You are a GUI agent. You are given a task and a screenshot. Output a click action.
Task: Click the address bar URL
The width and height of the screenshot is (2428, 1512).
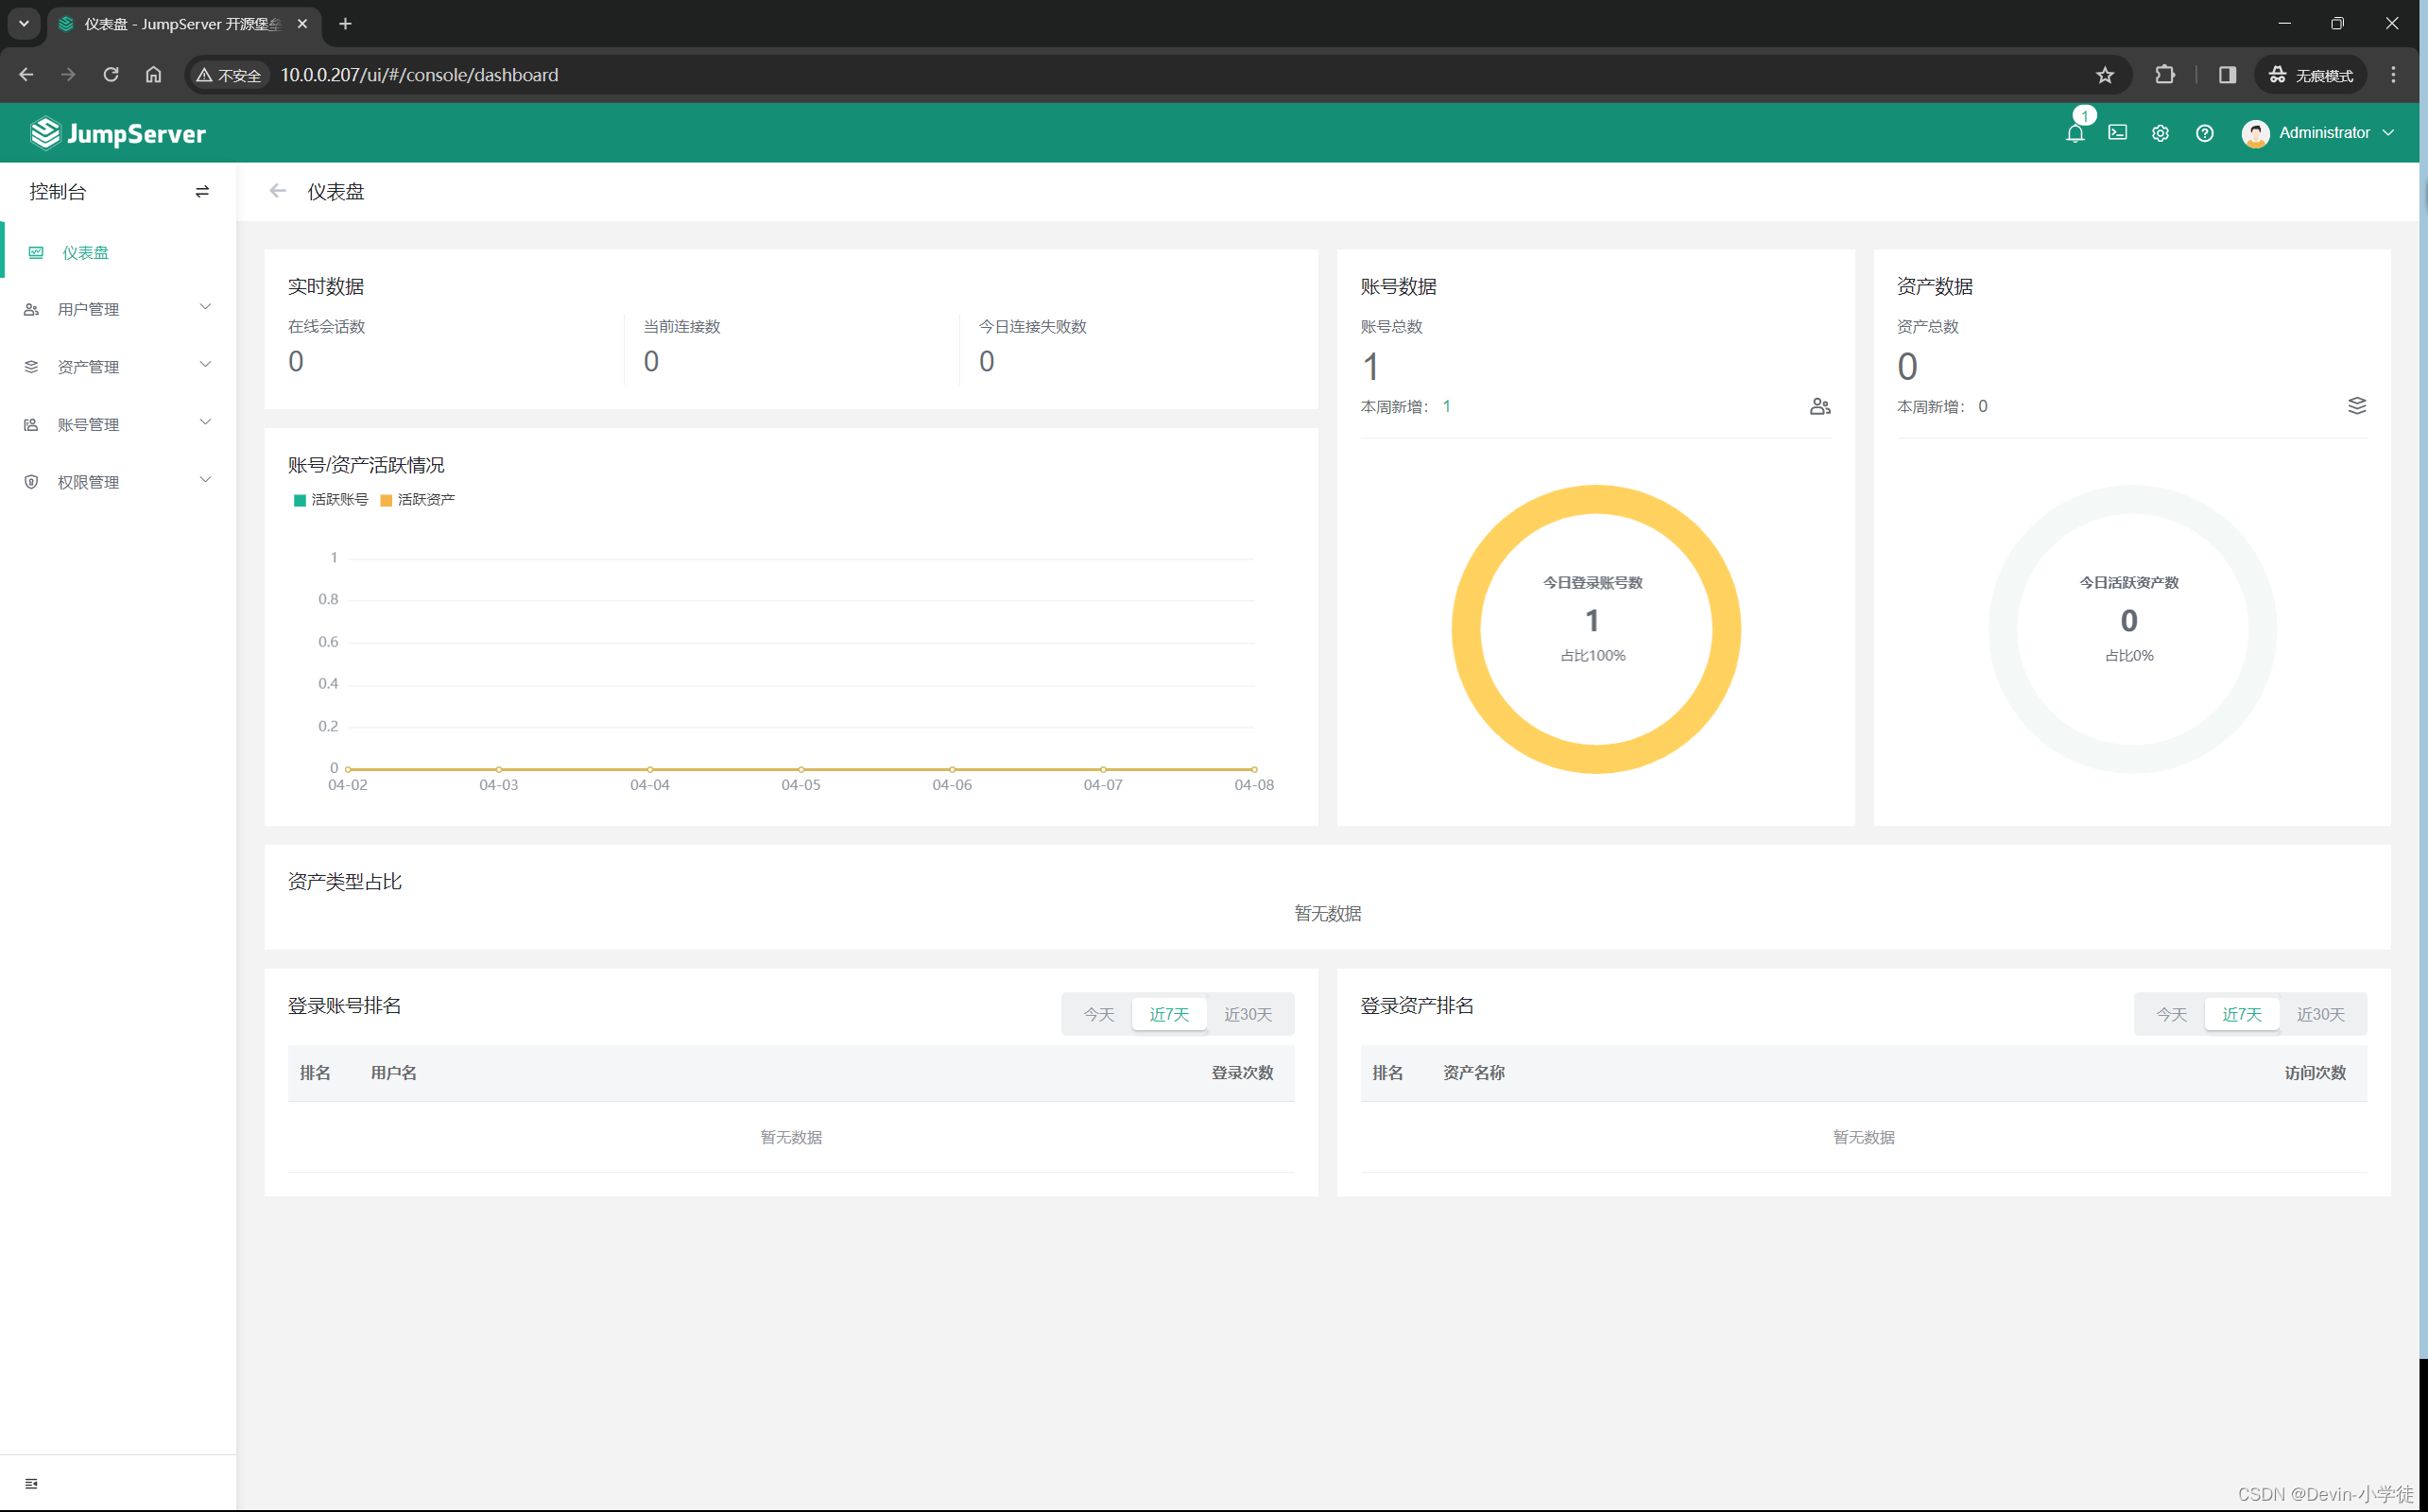(x=419, y=75)
